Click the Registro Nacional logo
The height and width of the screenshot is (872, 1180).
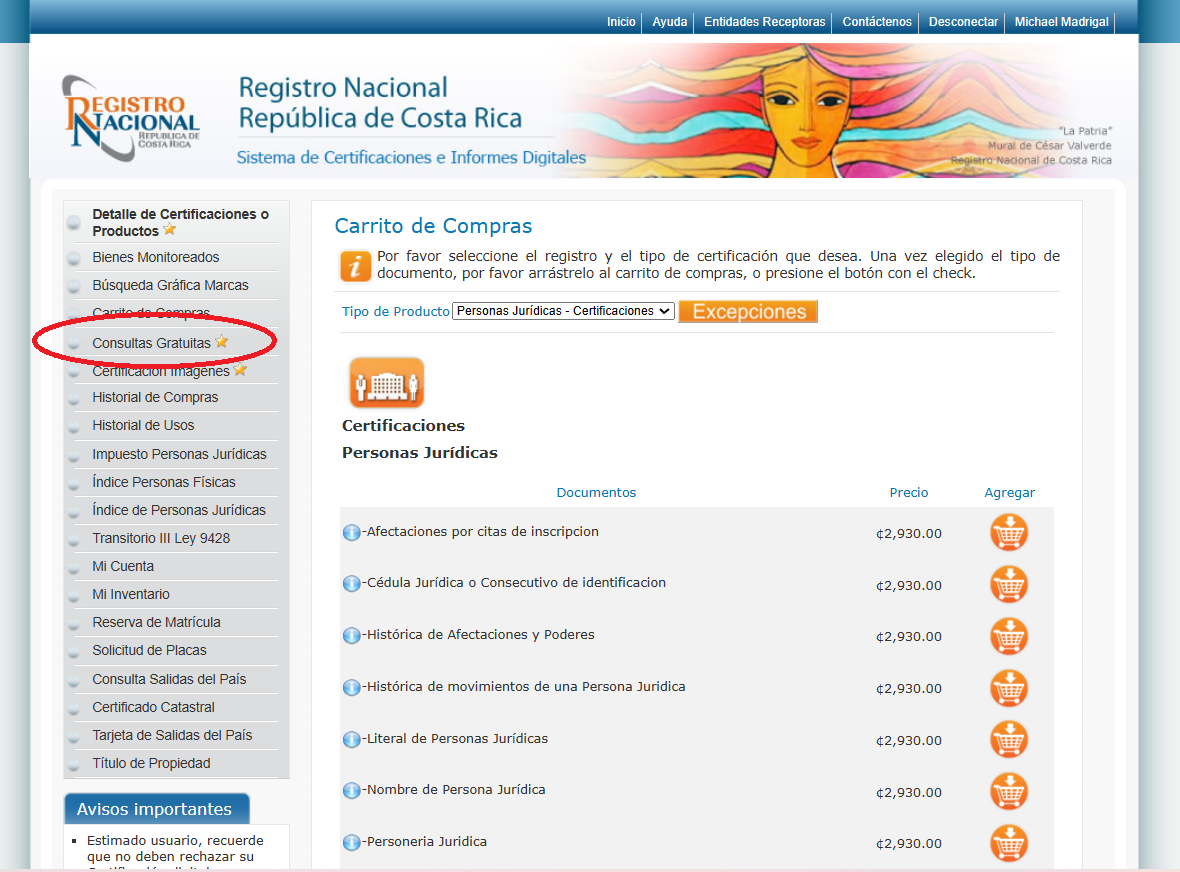131,118
